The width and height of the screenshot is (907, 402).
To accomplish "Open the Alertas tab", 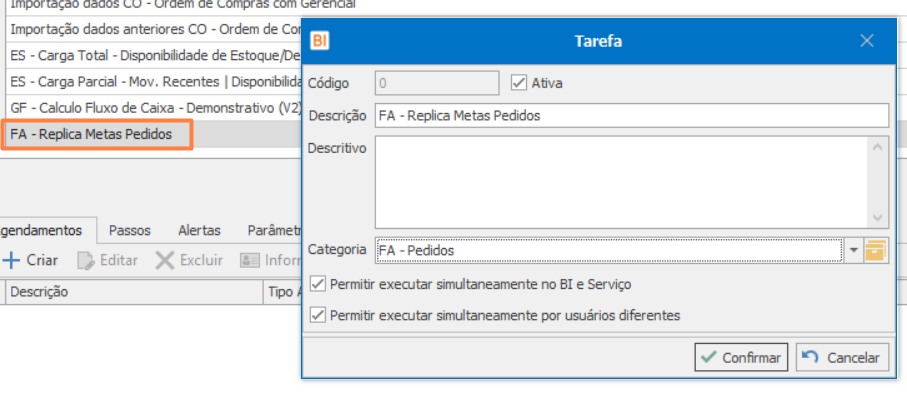I will click(x=199, y=230).
